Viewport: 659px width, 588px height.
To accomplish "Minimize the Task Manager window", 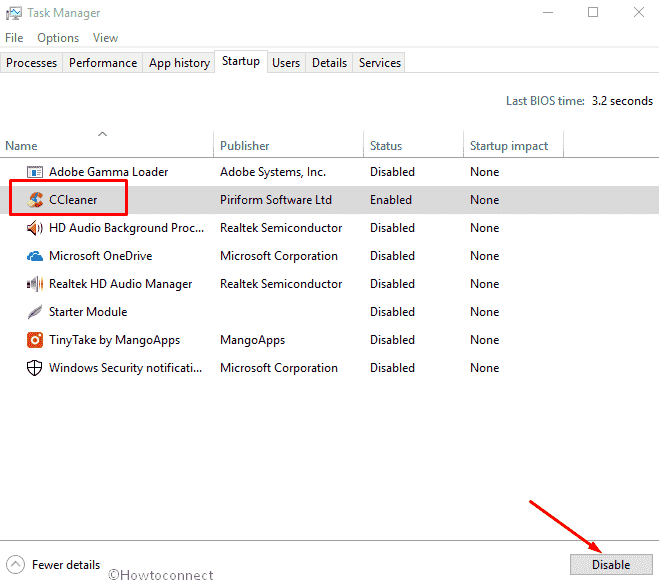I will (548, 13).
